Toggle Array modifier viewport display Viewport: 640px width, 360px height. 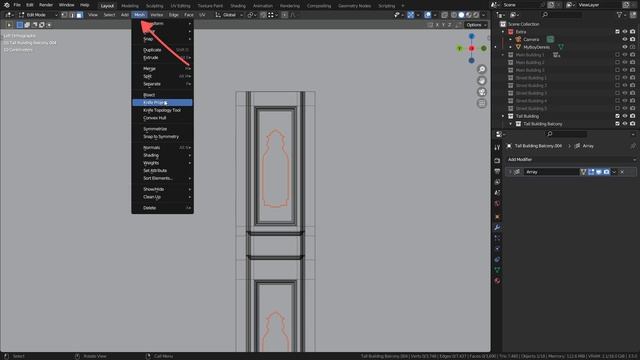tap(599, 172)
